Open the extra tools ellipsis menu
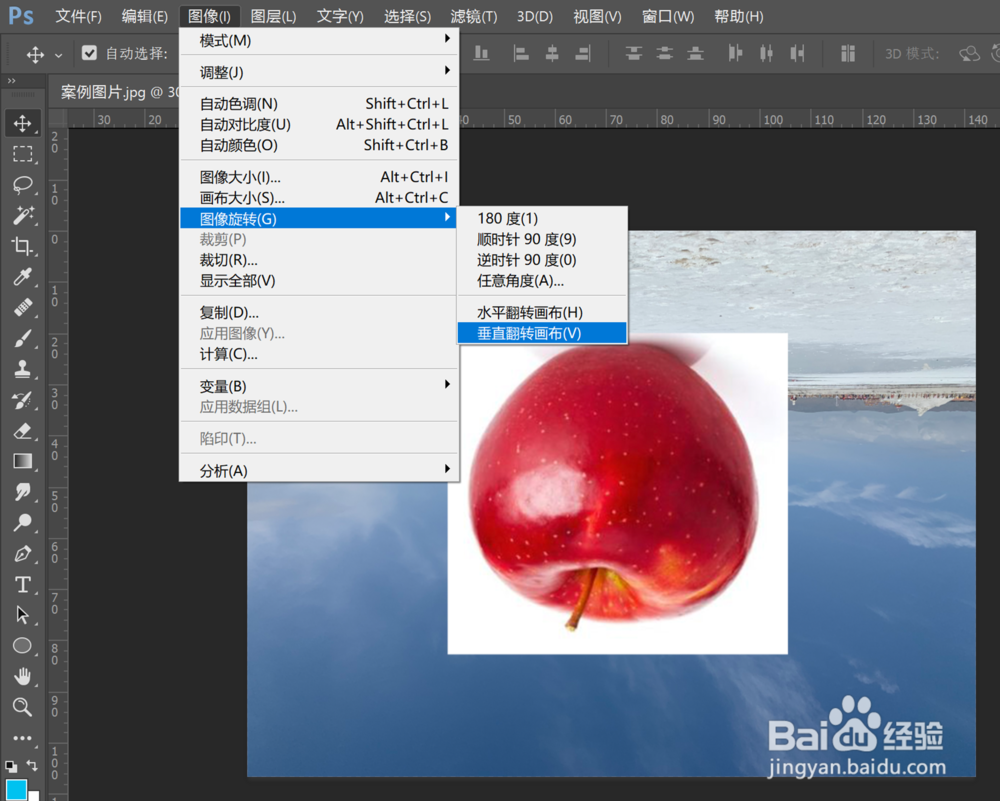1000x801 pixels. pos(23,738)
